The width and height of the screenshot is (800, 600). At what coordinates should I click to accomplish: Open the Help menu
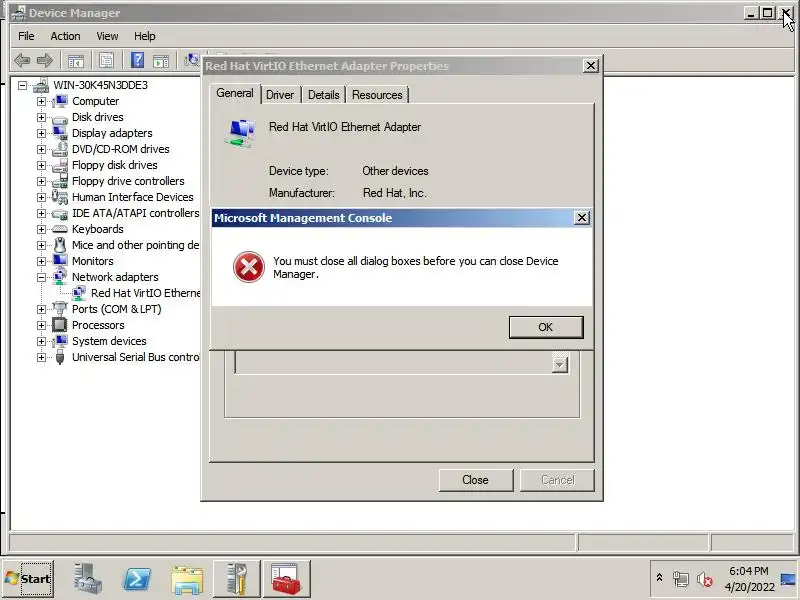pos(145,36)
